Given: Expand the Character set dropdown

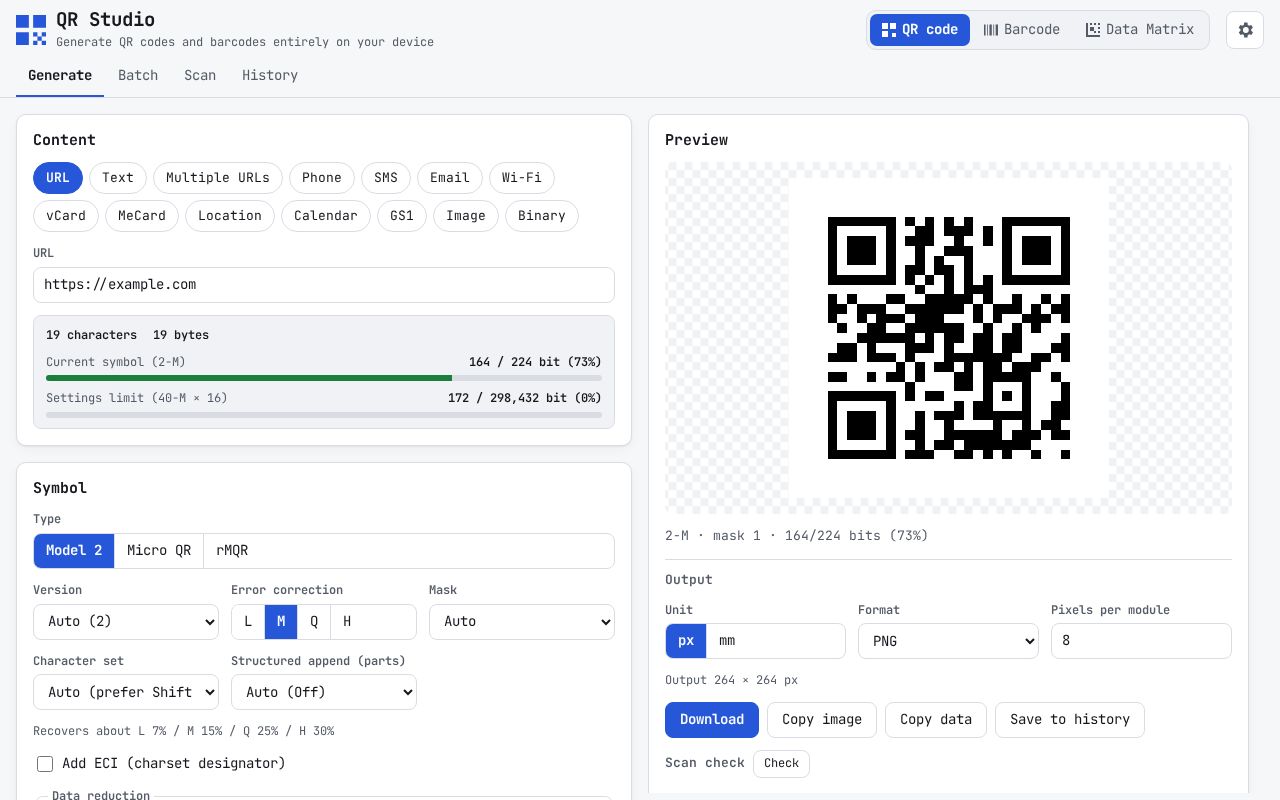Looking at the screenshot, I should tap(126, 692).
